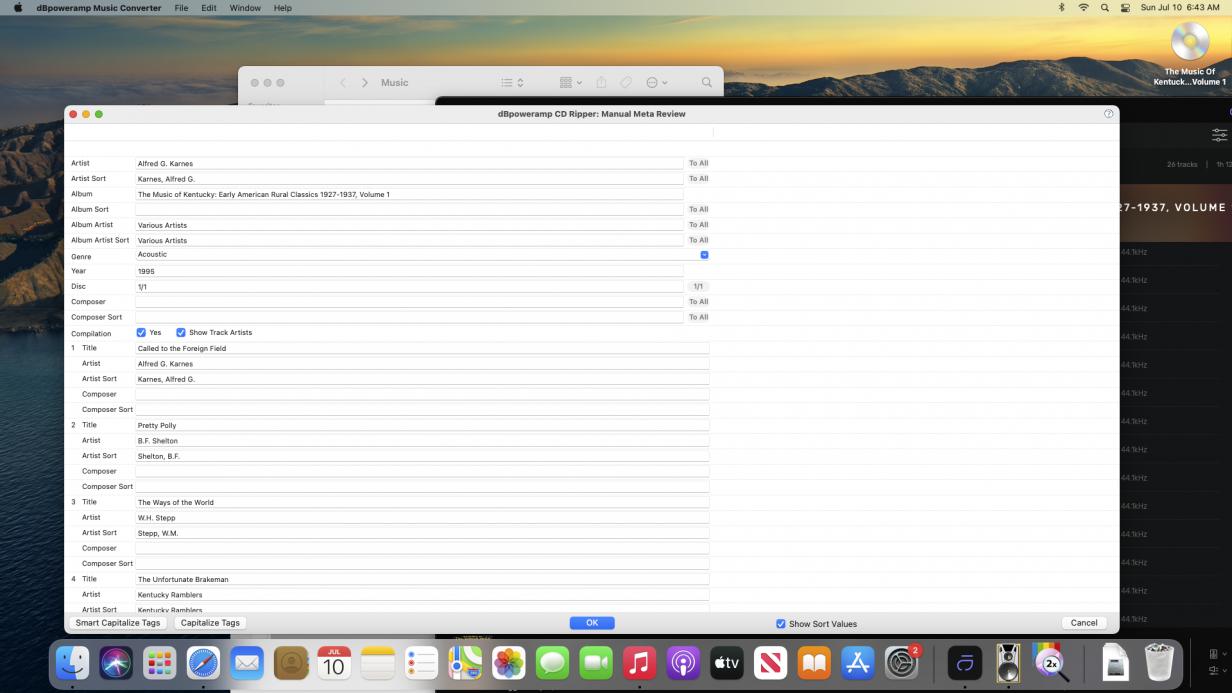Open the File menu

pyautogui.click(x=181, y=8)
